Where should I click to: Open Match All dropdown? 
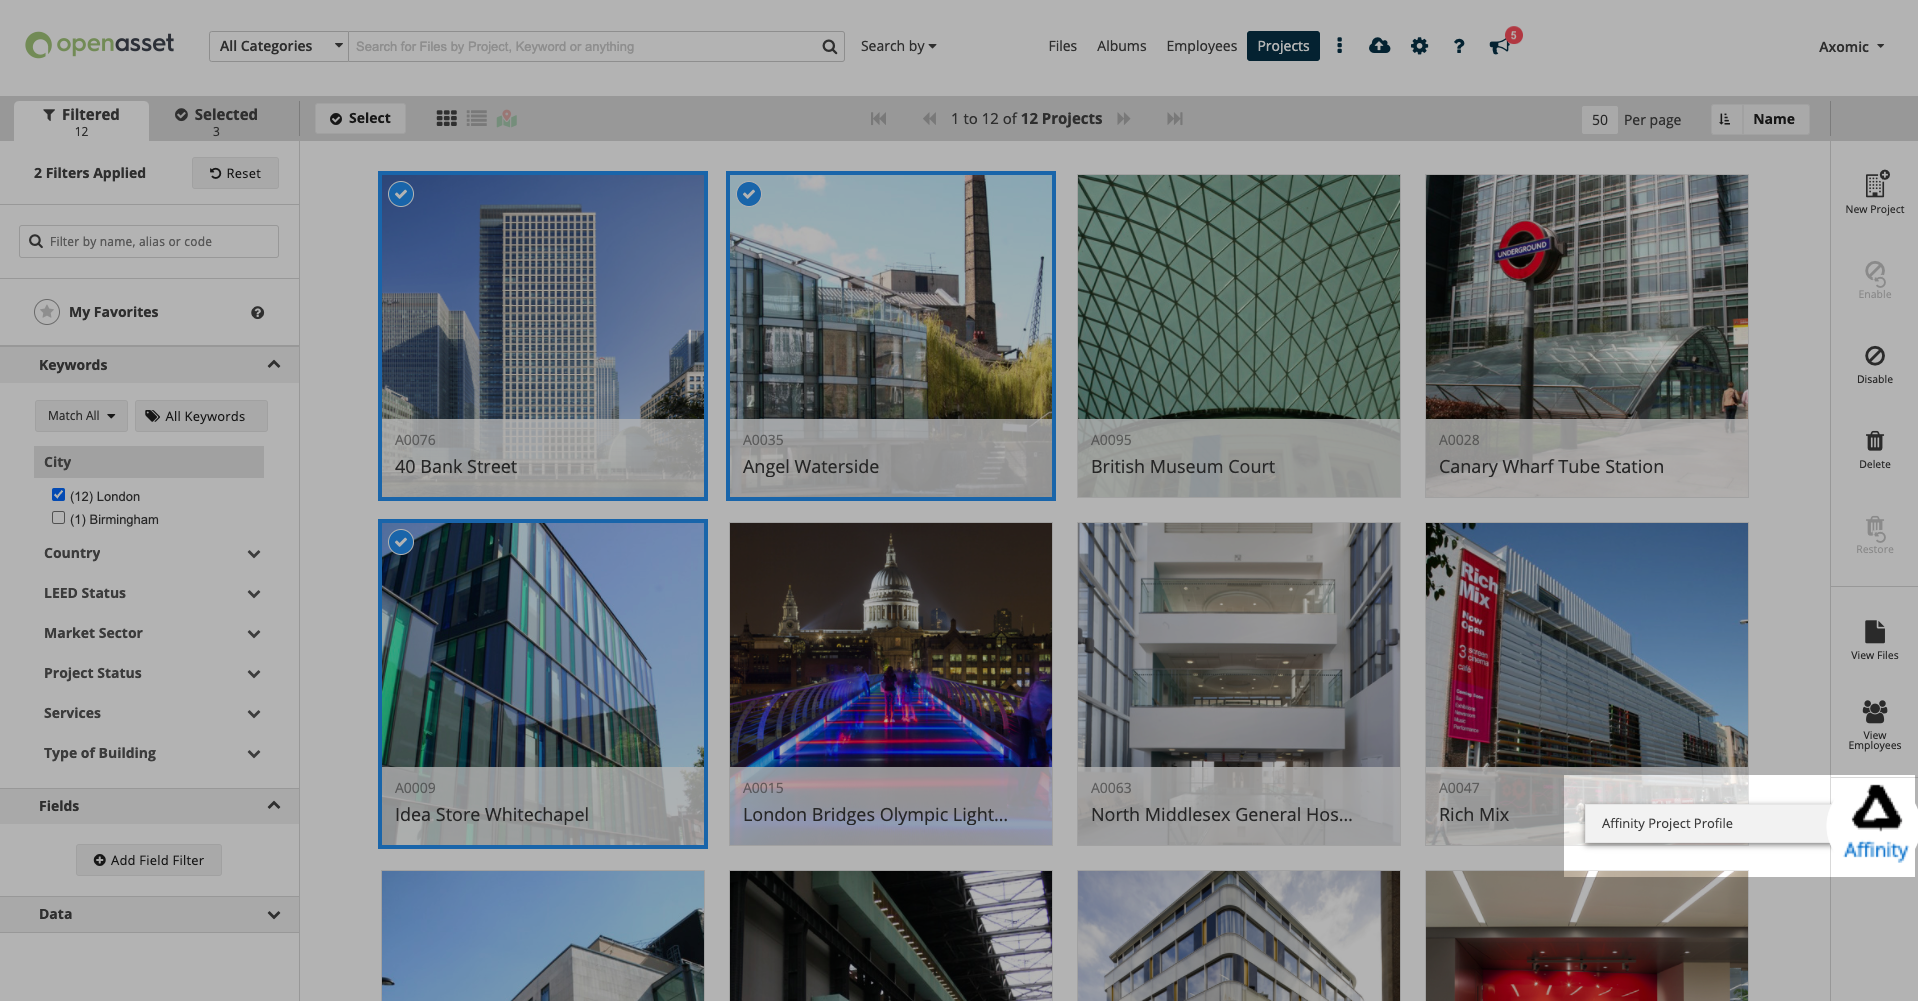tap(81, 416)
